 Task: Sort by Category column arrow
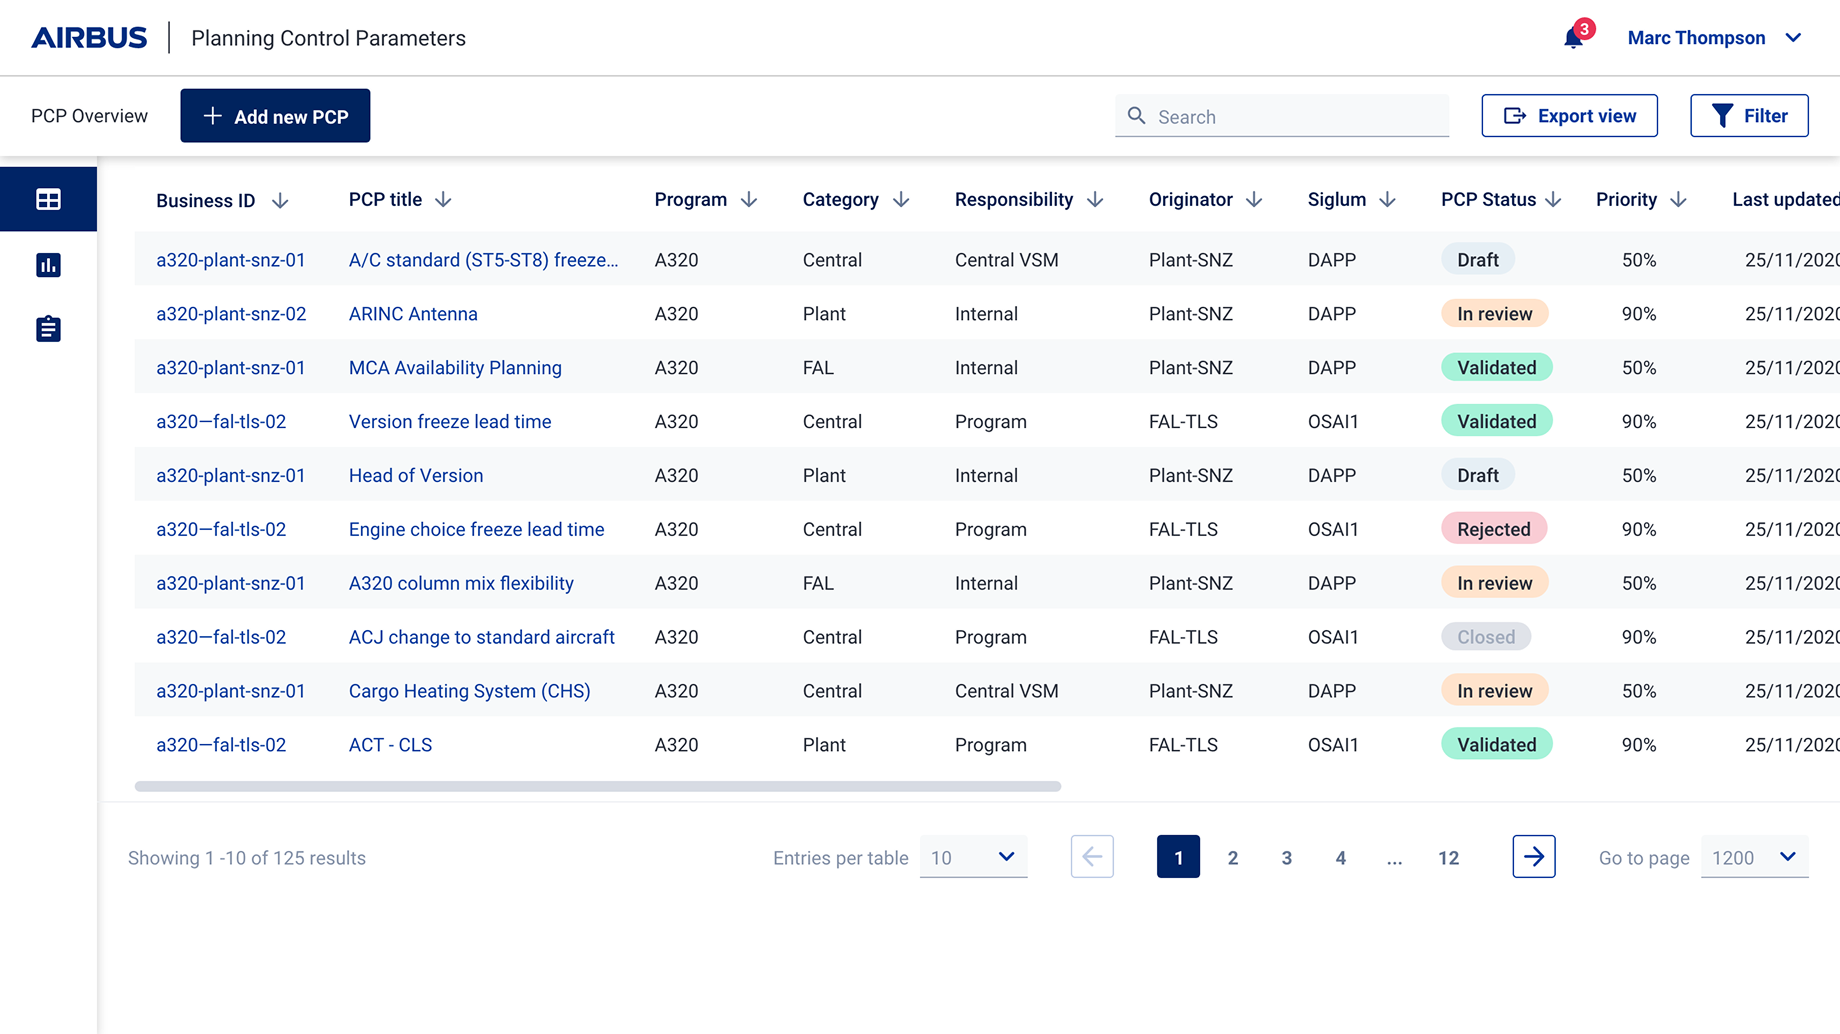point(901,200)
